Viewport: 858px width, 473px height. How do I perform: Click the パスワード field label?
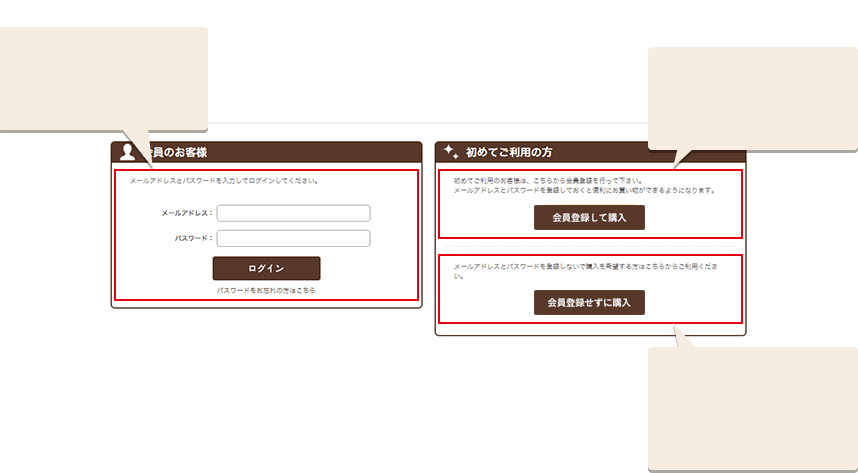(193, 238)
